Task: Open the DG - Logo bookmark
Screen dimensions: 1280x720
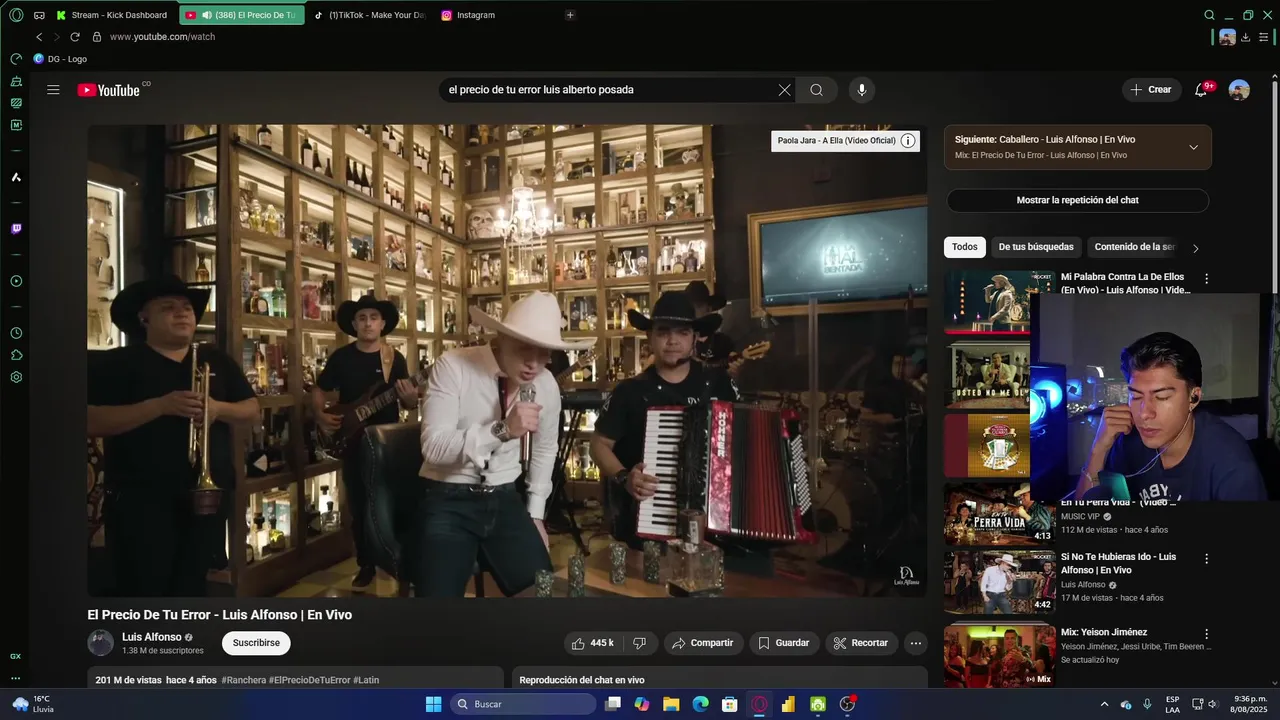Action: click(60, 59)
